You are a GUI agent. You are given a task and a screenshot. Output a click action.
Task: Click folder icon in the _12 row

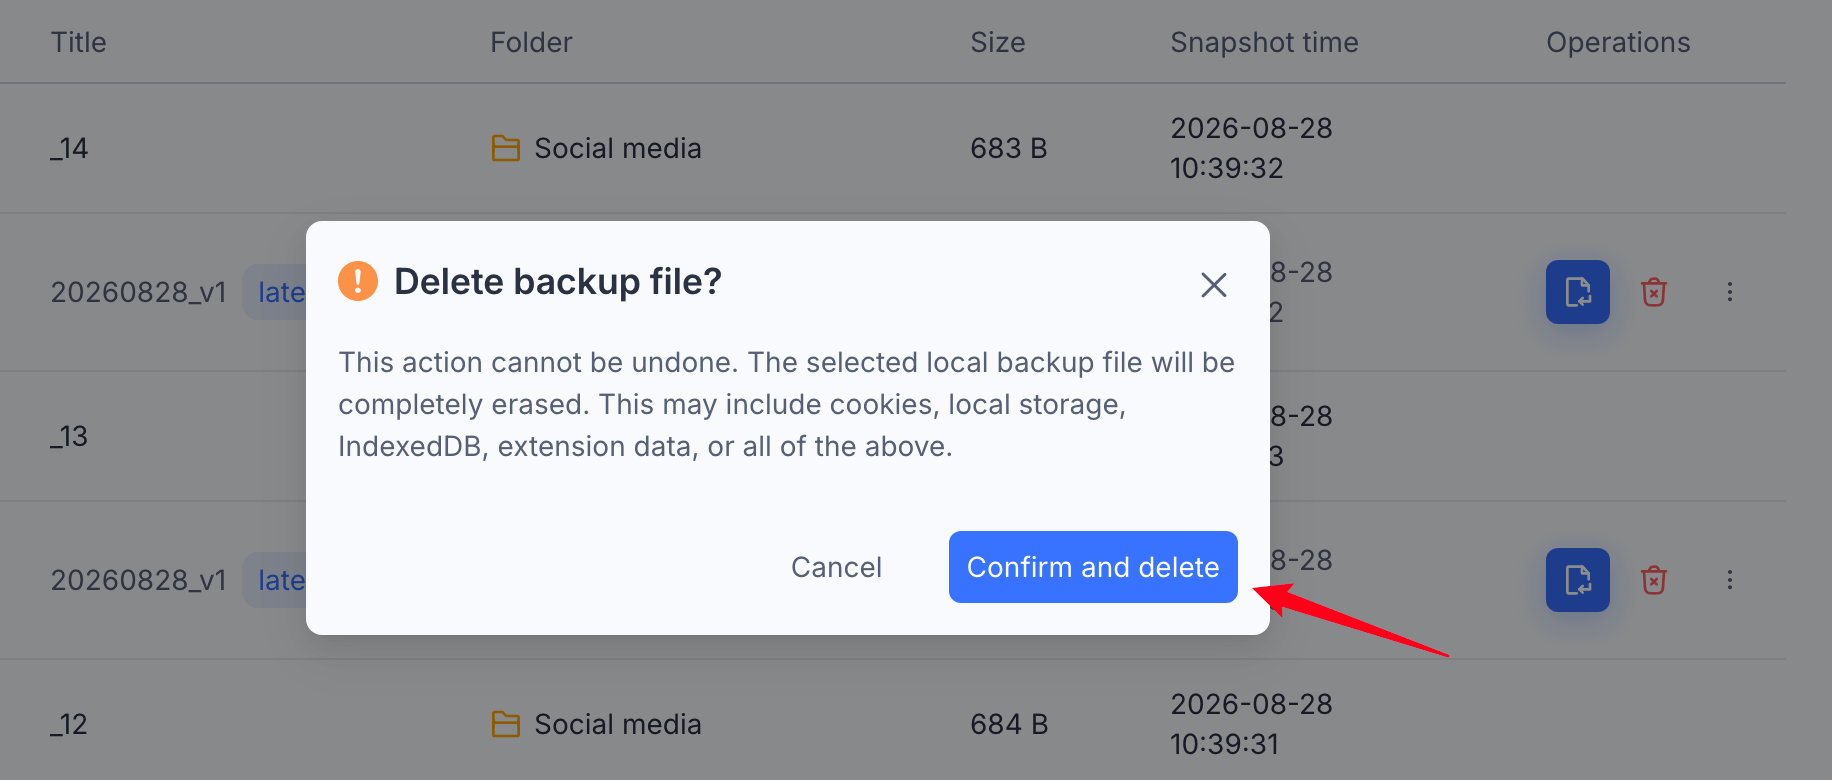click(506, 724)
